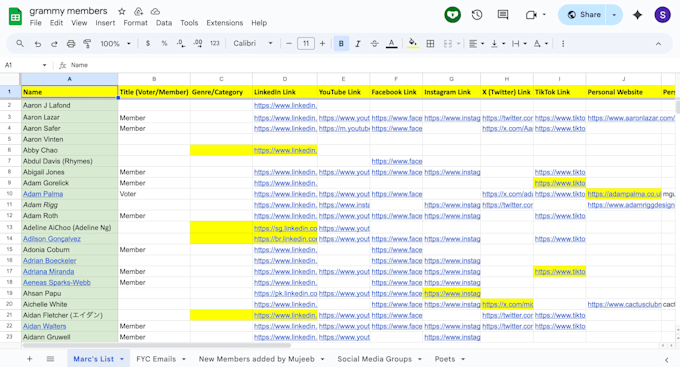Toggle strikethrough formatting
Screen dimensions: 680x367
[x=374, y=43]
